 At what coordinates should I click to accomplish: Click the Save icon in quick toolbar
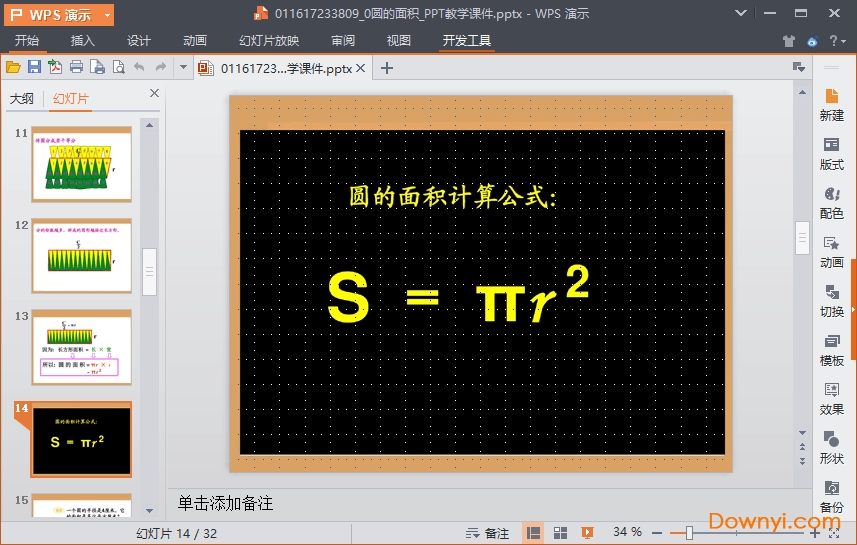pyautogui.click(x=34, y=67)
